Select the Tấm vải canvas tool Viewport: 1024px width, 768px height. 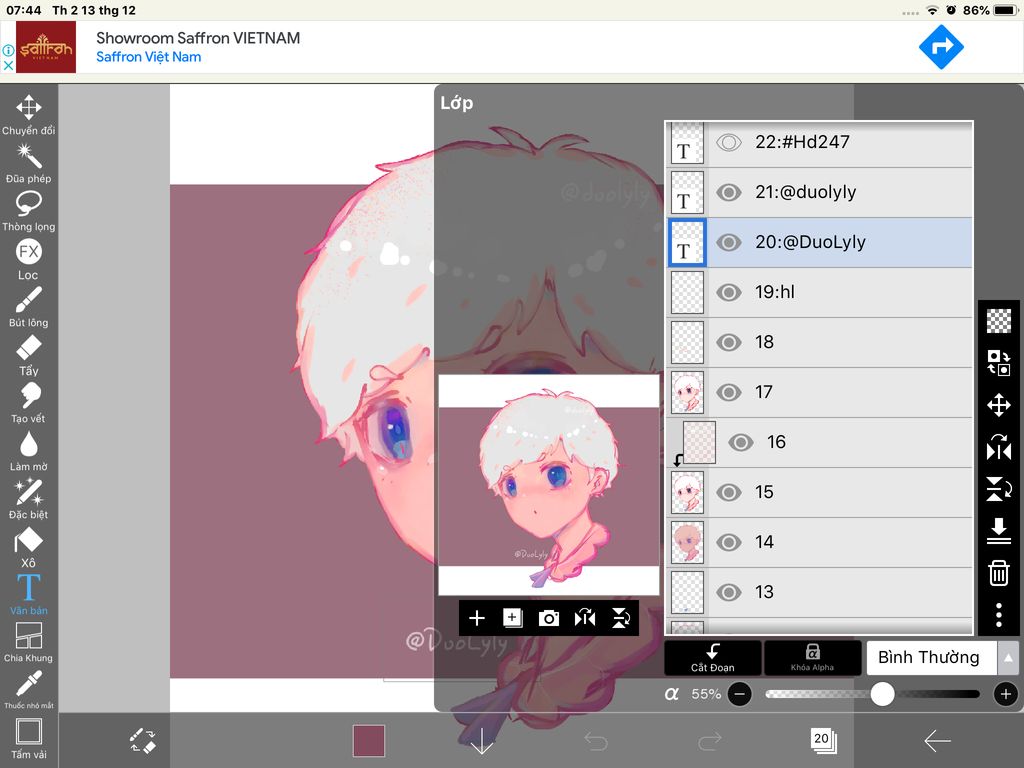pyautogui.click(x=29, y=739)
